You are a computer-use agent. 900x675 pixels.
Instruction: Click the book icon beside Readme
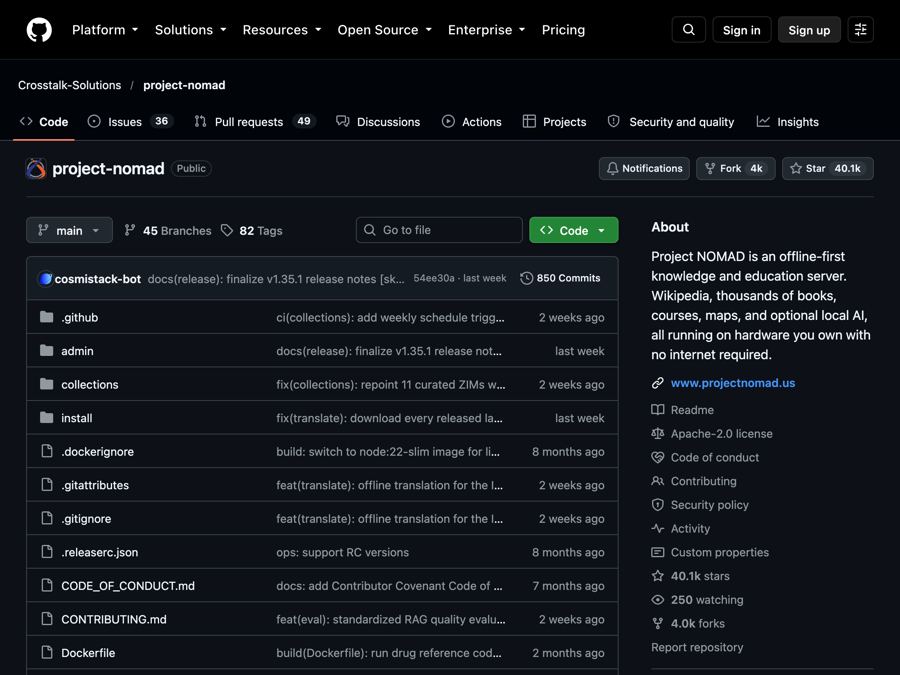coord(658,410)
